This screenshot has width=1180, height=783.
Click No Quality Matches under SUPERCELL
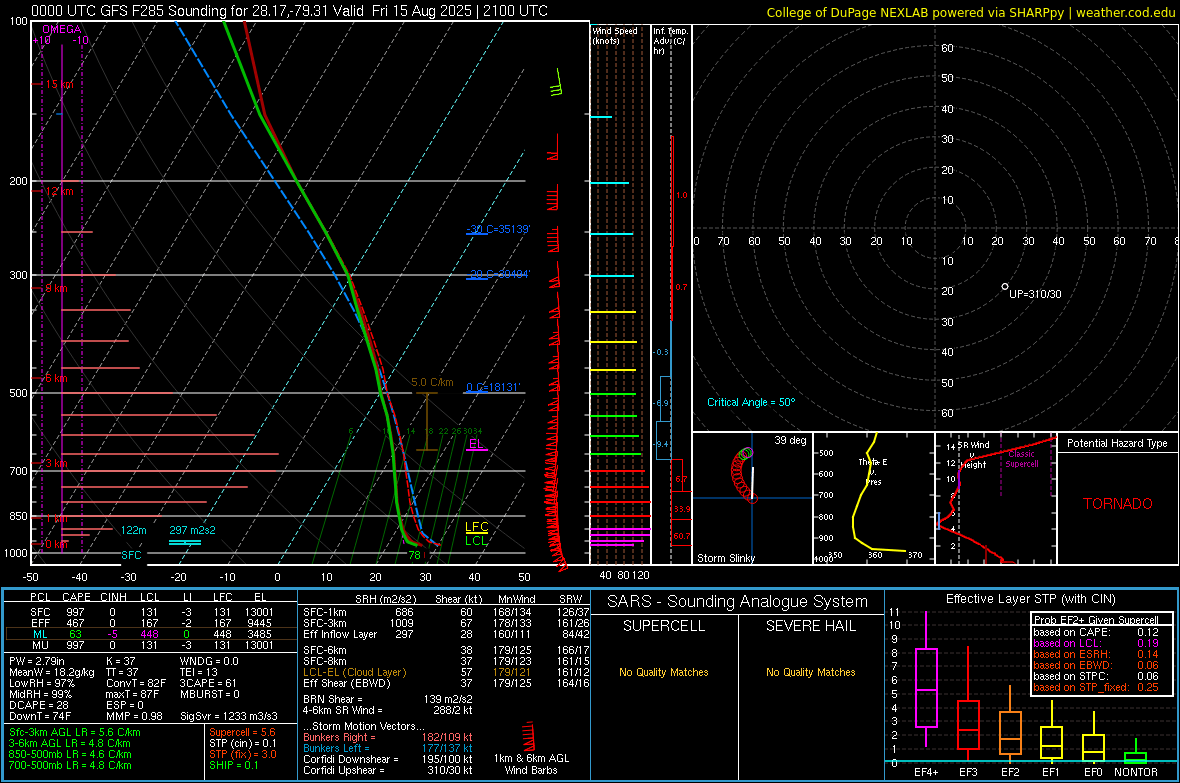click(664, 672)
